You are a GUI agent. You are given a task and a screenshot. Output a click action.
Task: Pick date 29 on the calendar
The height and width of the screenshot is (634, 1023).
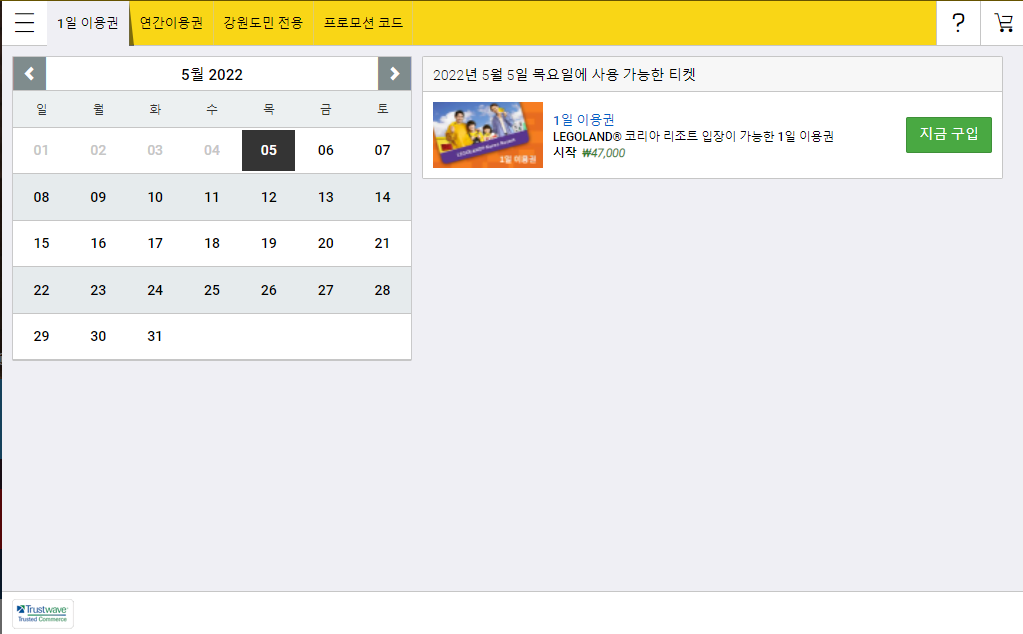41,337
